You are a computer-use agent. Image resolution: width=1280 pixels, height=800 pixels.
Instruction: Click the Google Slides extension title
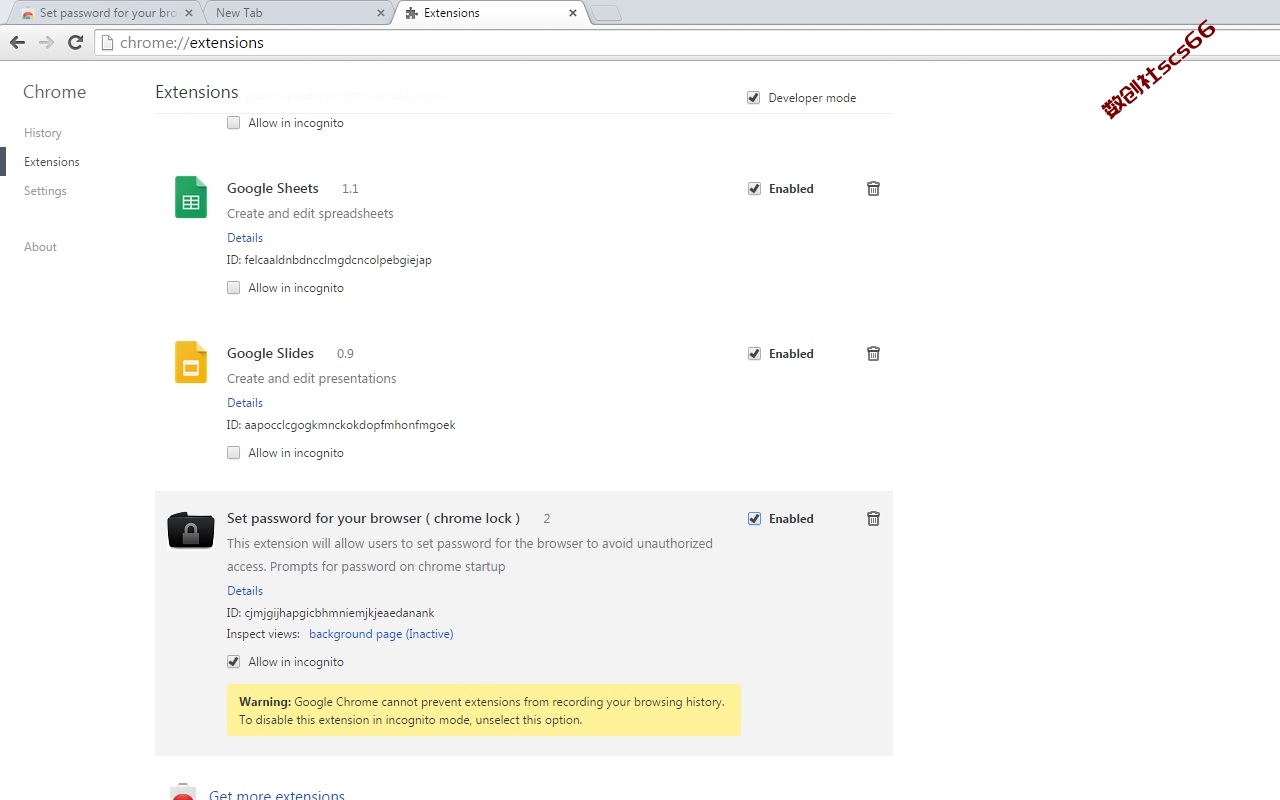pyautogui.click(x=270, y=353)
